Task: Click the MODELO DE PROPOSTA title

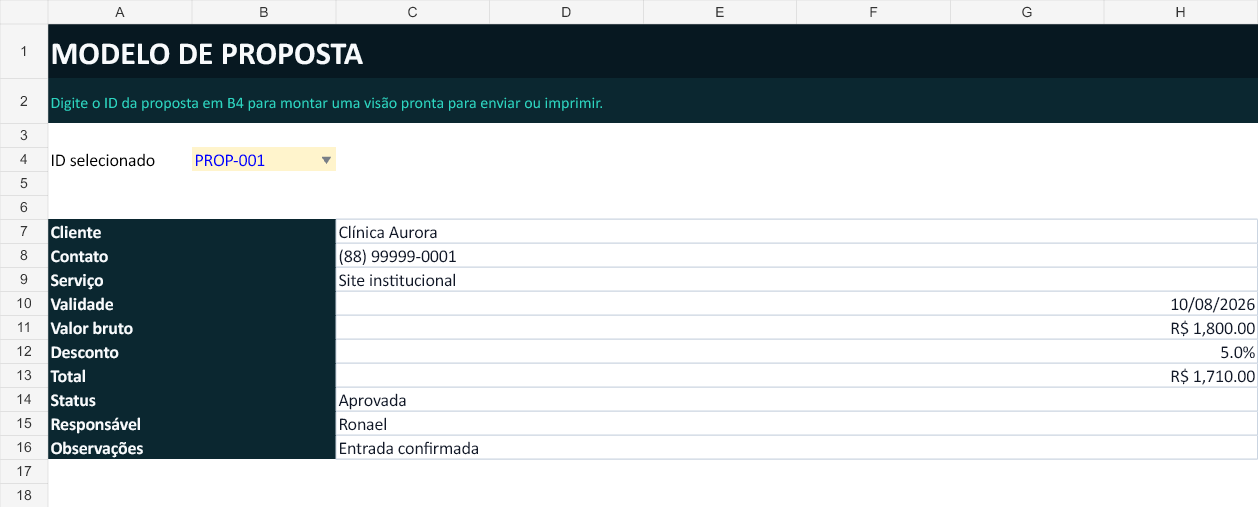Action: point(207,55)
